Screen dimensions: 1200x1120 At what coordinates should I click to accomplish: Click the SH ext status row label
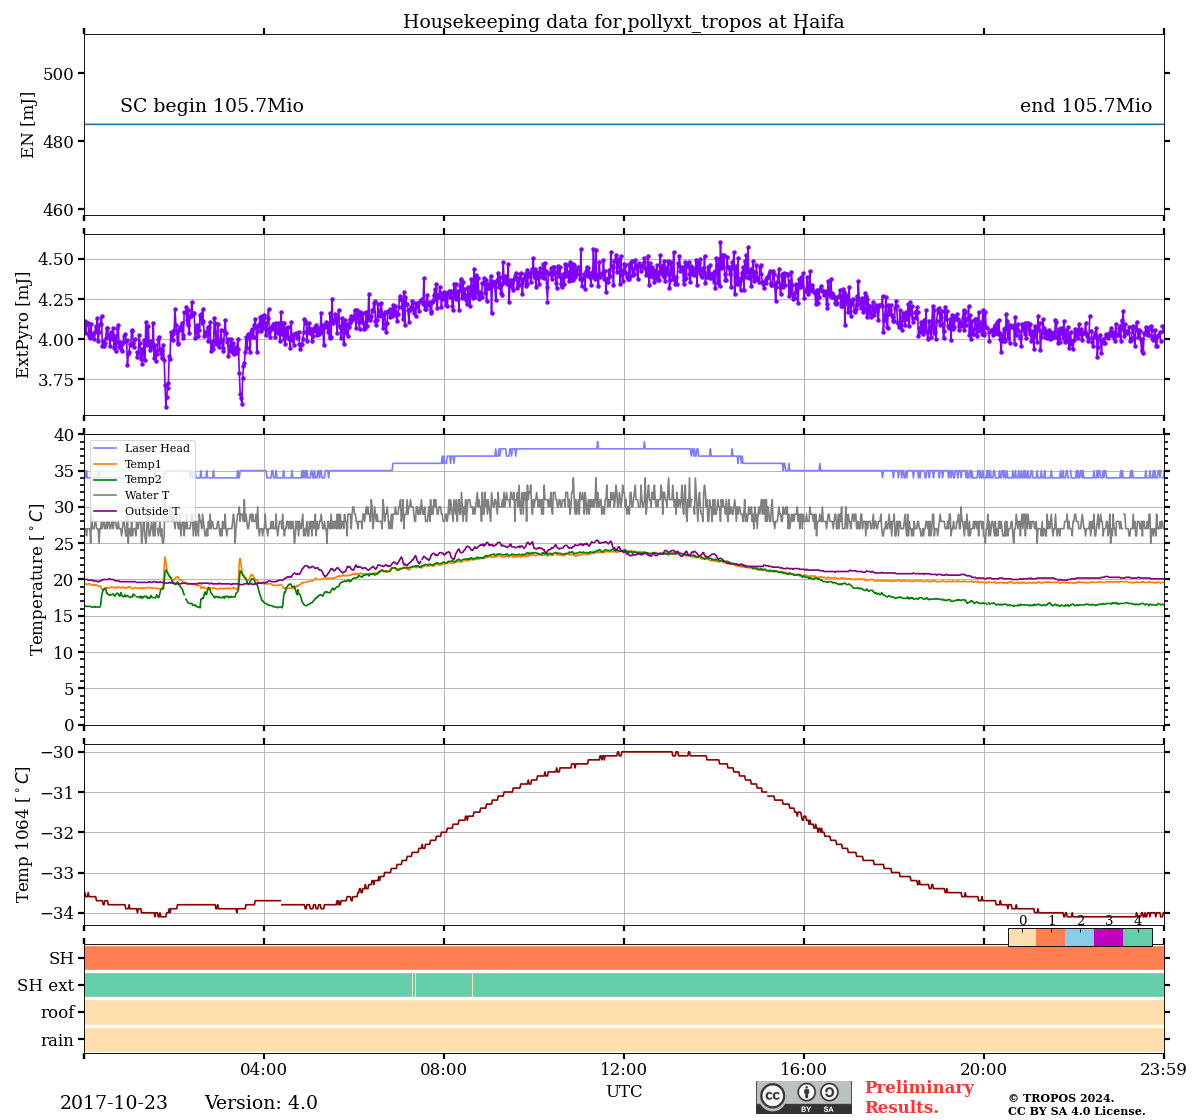pyautogui.click(x=46, y=986)
